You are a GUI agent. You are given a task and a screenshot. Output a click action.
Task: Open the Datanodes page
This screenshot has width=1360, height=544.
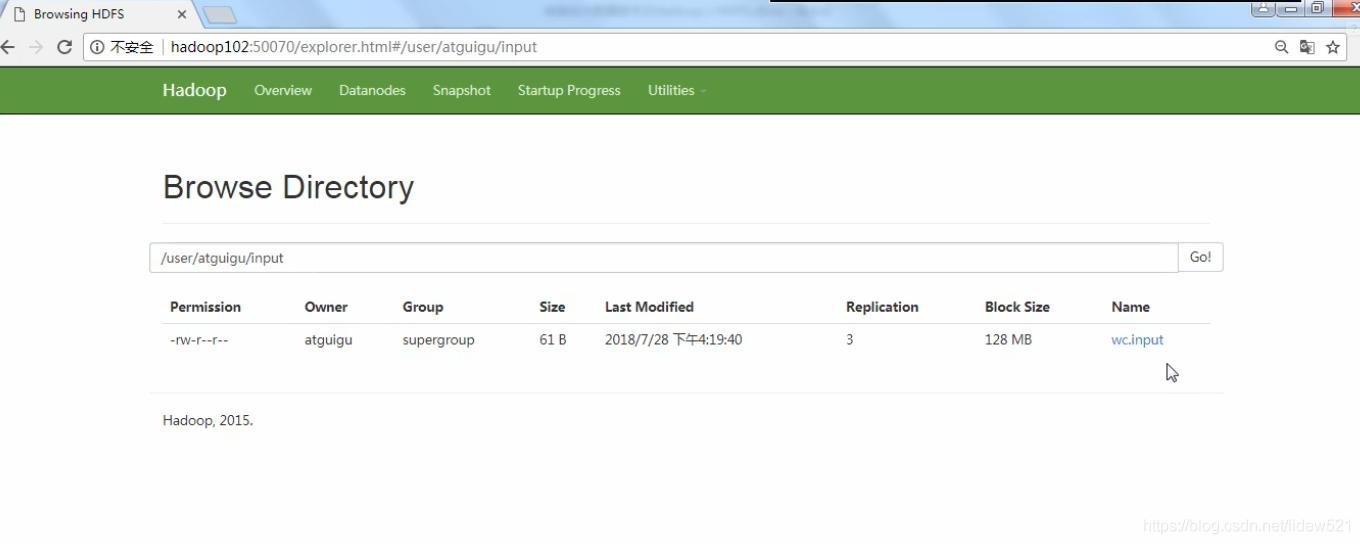tap(372, 90)
